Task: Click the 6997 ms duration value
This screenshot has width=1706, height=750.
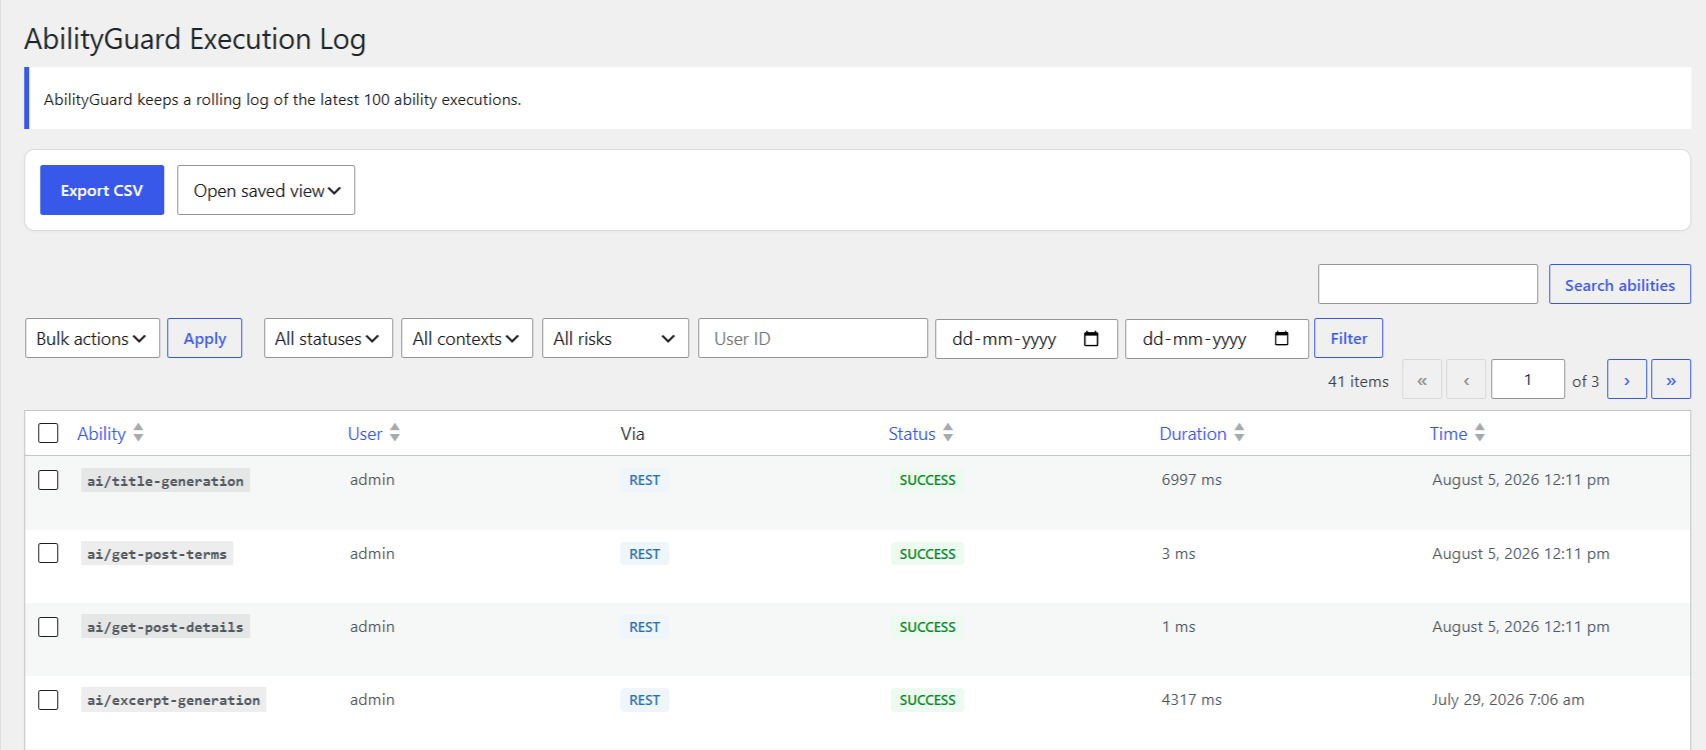Action: 1192,480
